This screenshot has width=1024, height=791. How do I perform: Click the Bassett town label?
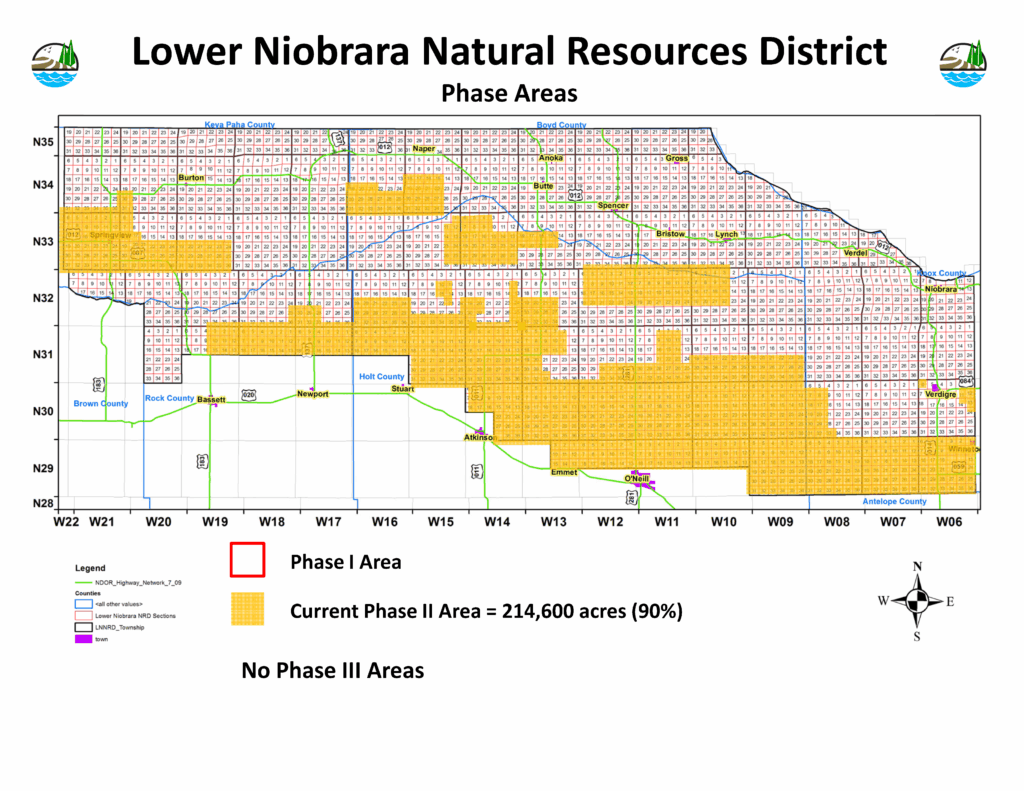[x=211, y=399]
